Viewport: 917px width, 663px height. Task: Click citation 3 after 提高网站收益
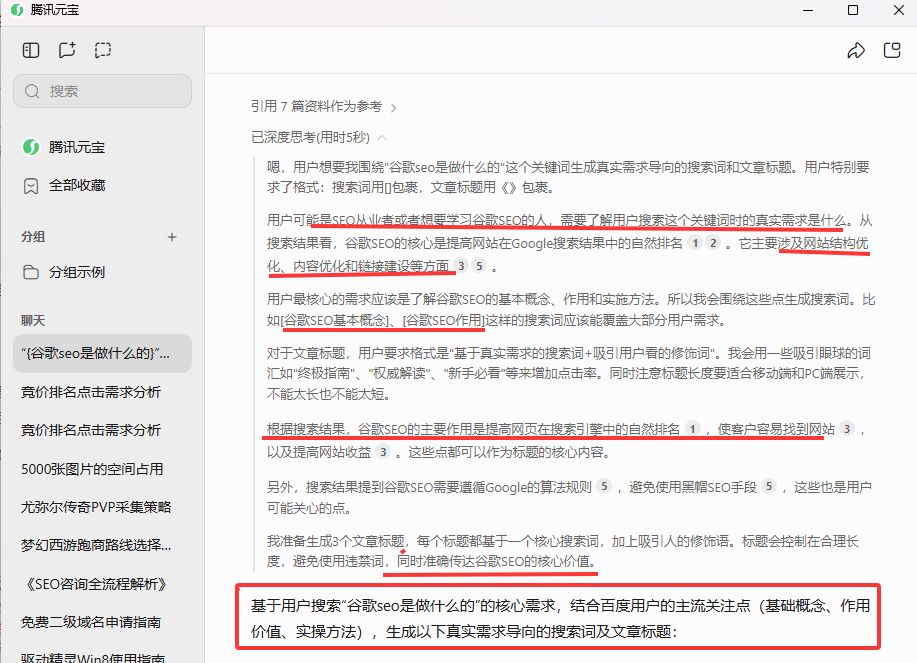point(383,452)
